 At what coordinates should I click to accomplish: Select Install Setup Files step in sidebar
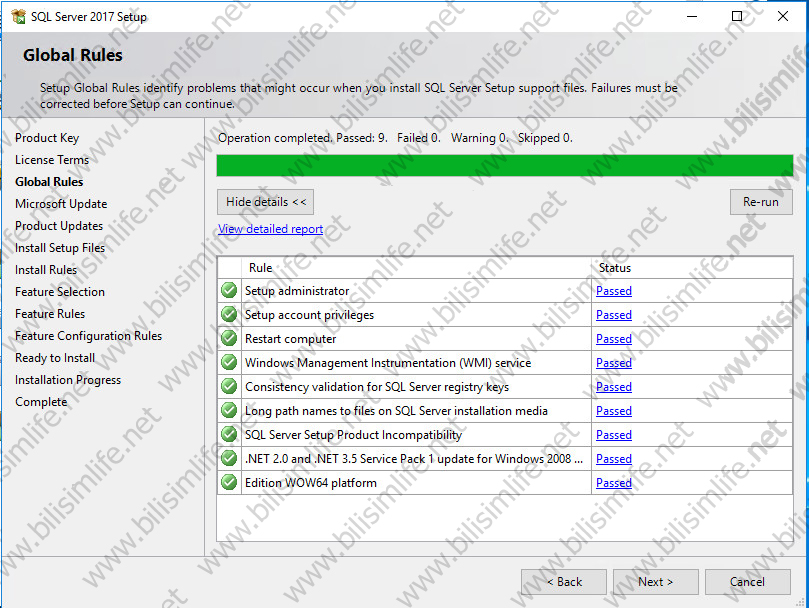[x=60, y=248]
